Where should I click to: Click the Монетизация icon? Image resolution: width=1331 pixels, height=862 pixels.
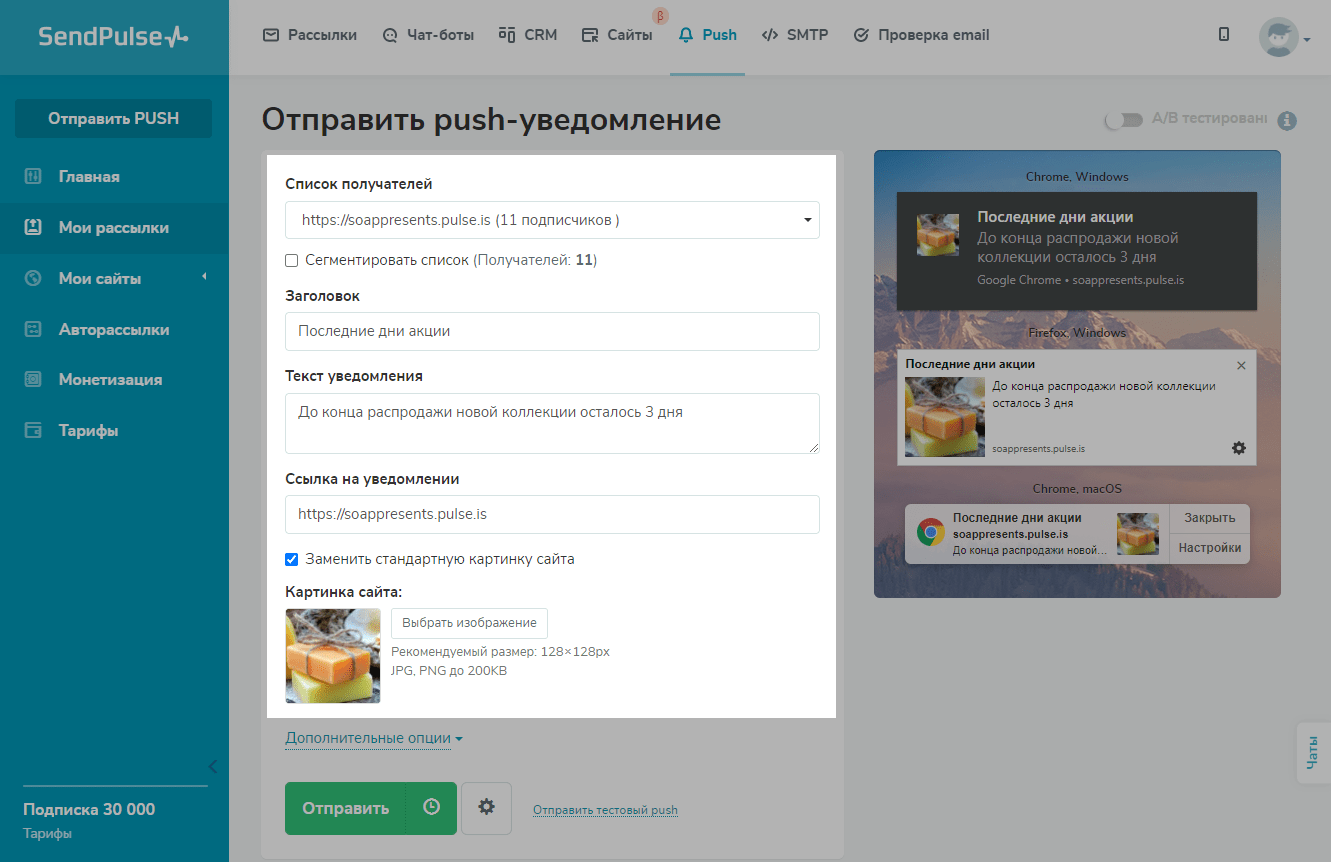33,380
